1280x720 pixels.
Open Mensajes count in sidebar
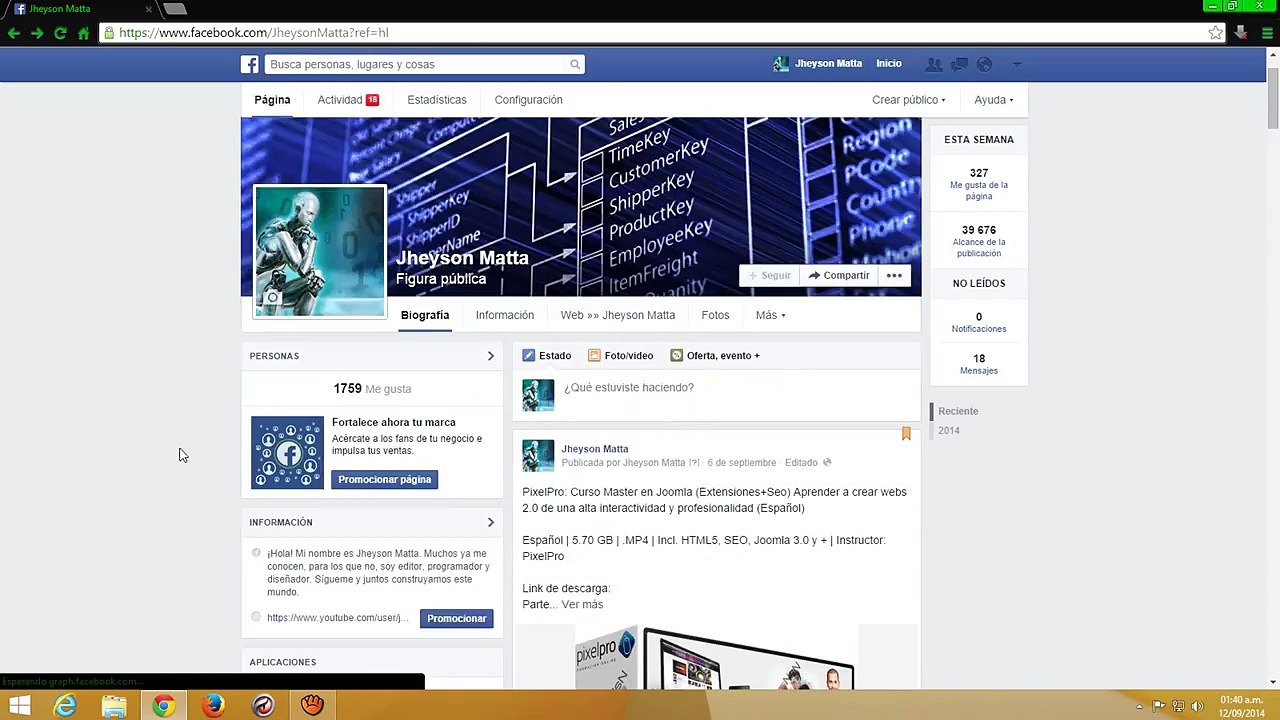[x=979, y=364]
